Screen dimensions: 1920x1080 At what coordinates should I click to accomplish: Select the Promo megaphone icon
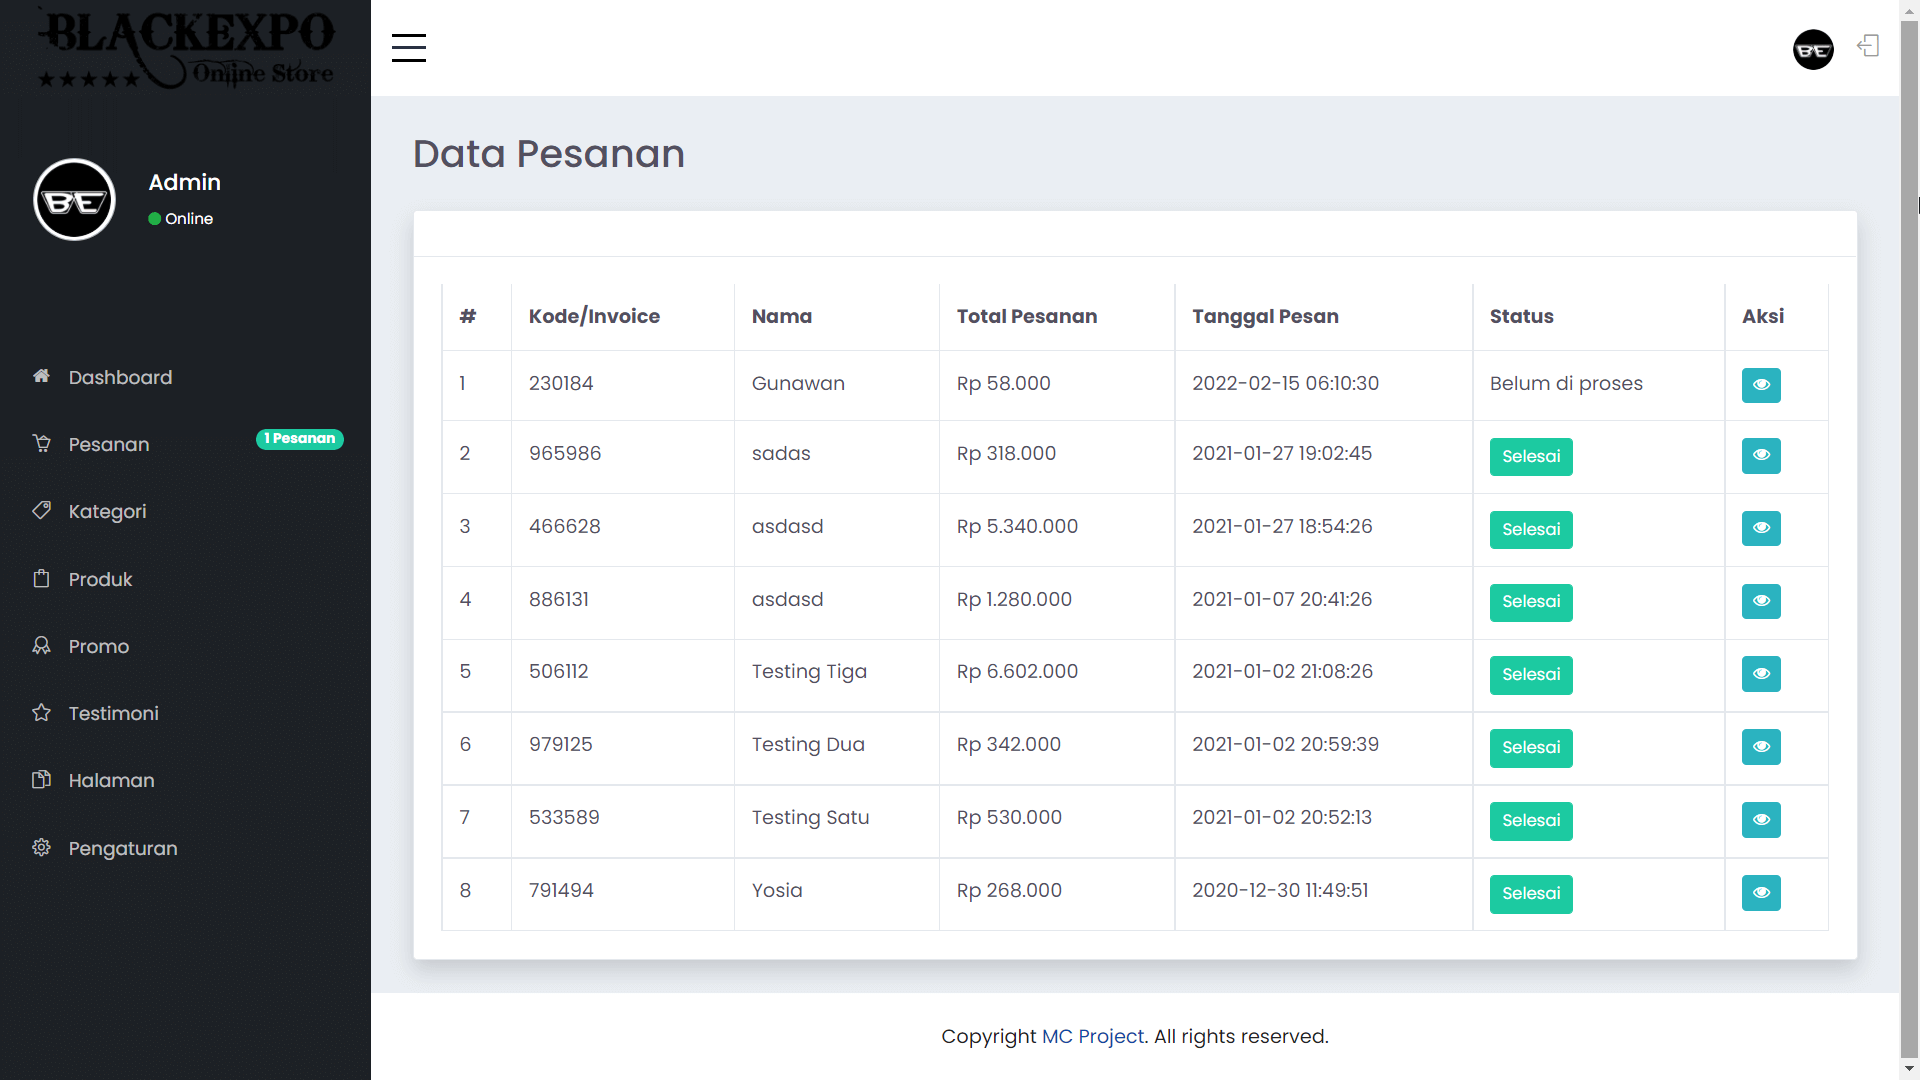point(41,645)
